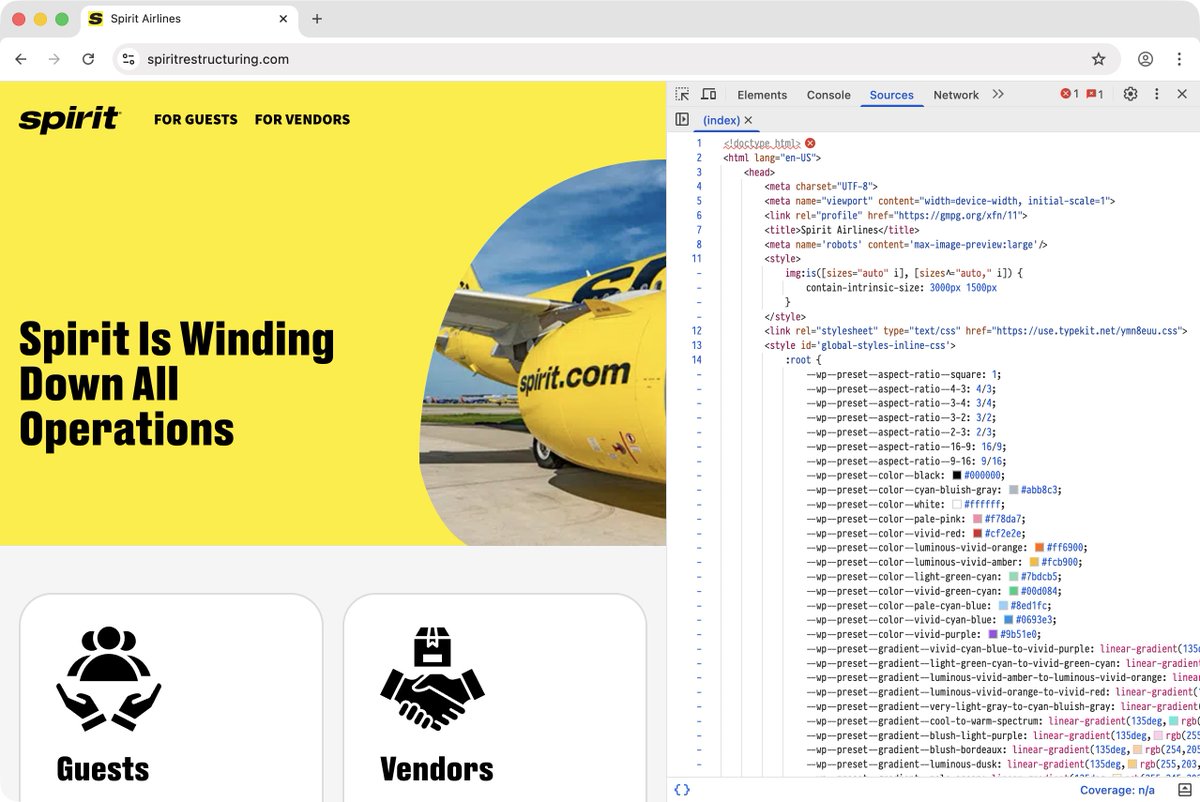1200x802 pixels.
Task: Click the vivid-green-cyan #00d084 swatch
Action: 1014,592
